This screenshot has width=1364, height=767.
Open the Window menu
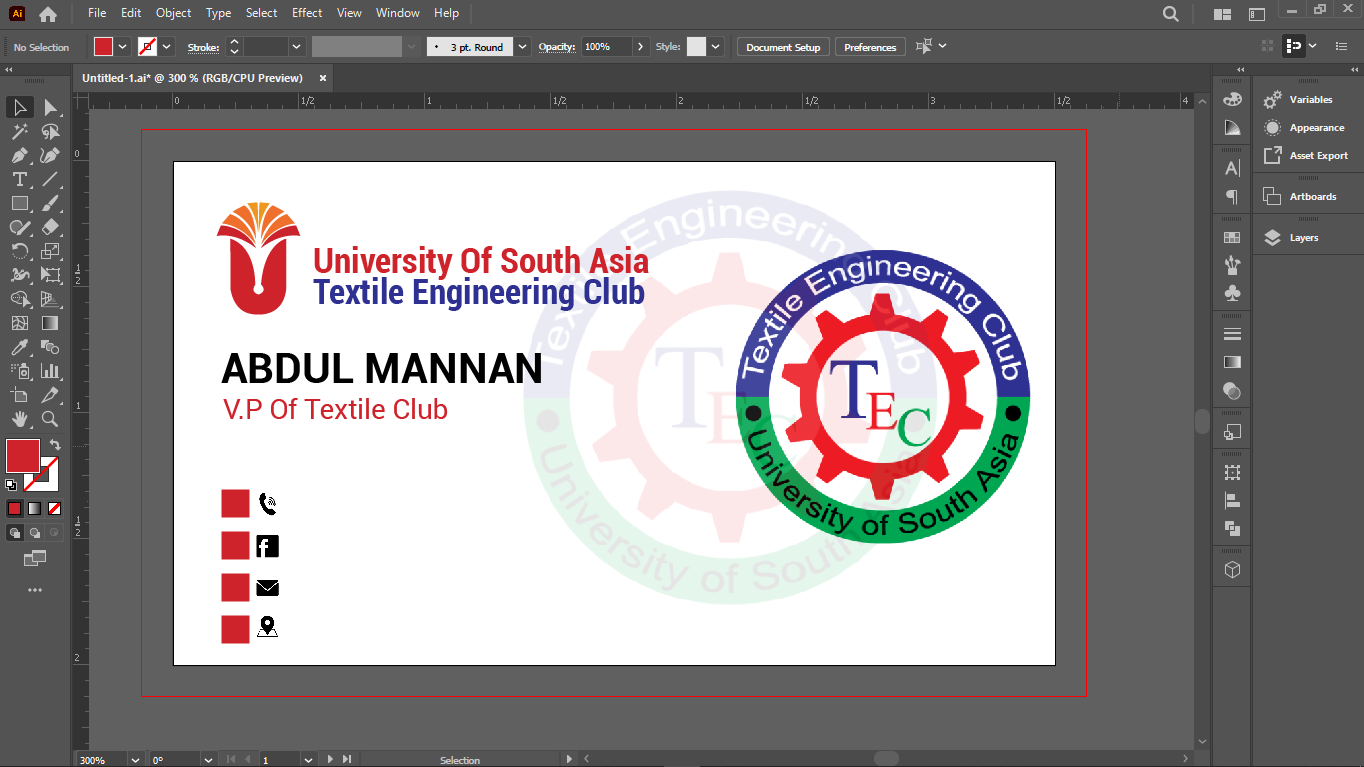click(398, 13)
